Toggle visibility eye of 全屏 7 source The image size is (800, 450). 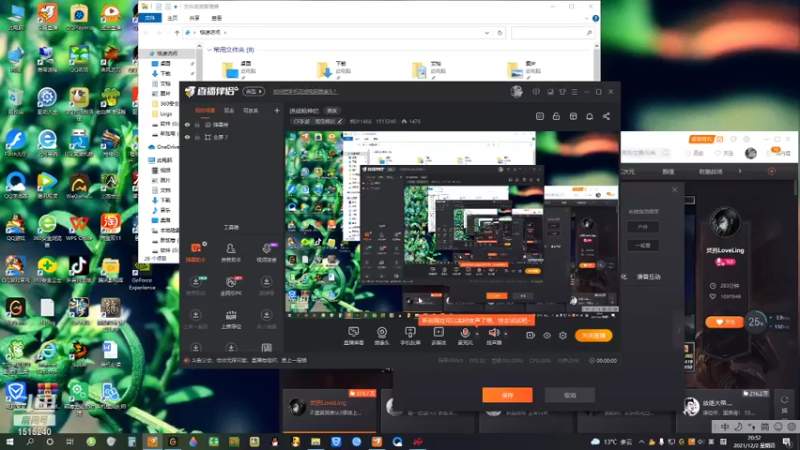[187, 137]
